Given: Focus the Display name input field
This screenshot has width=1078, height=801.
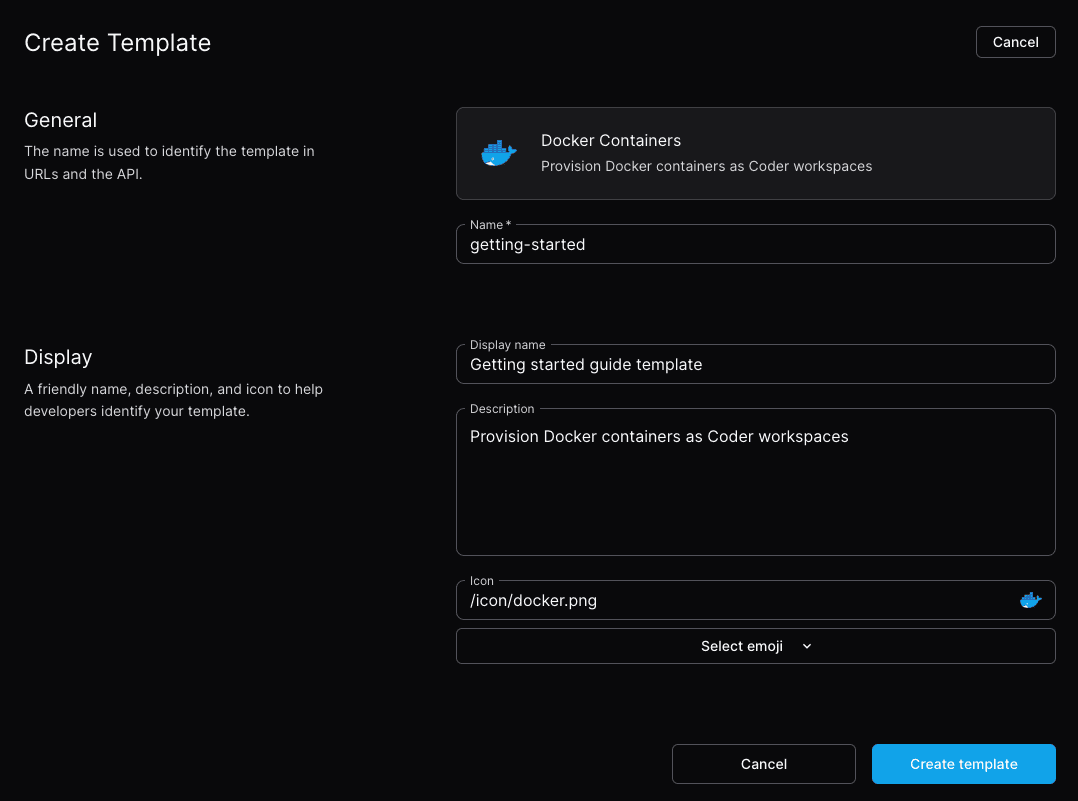Looking at the screenshot, I should [756, 364].
